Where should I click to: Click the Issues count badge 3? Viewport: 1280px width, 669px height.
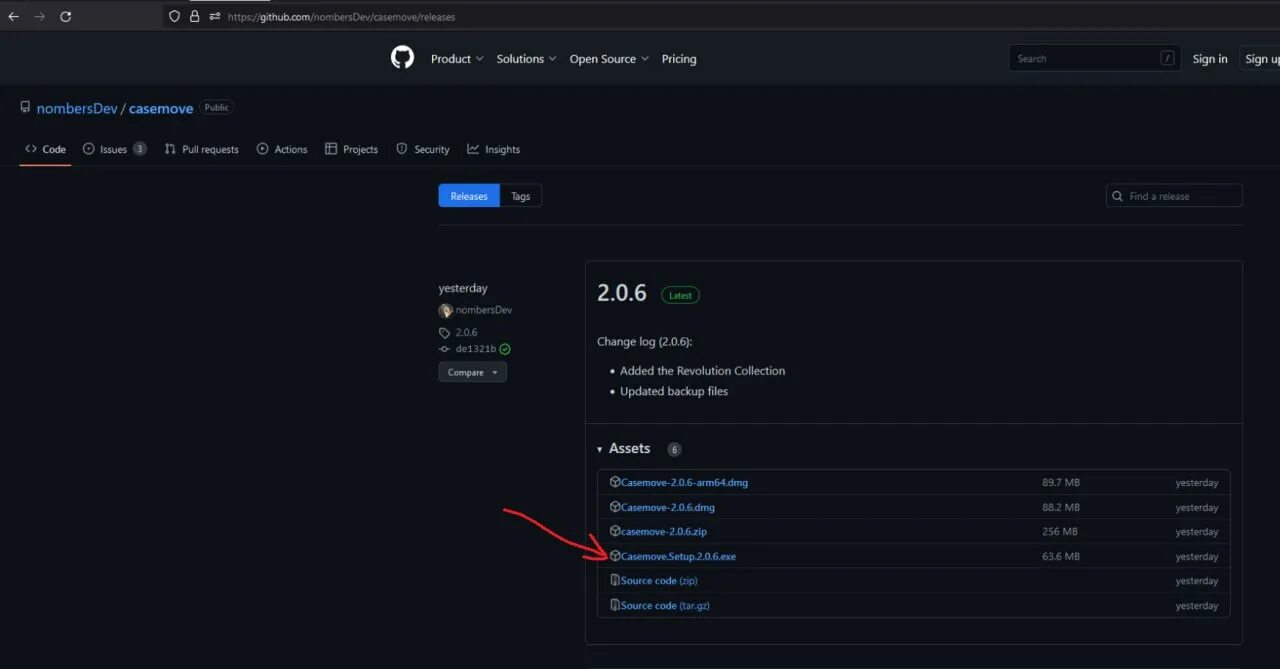140,149
